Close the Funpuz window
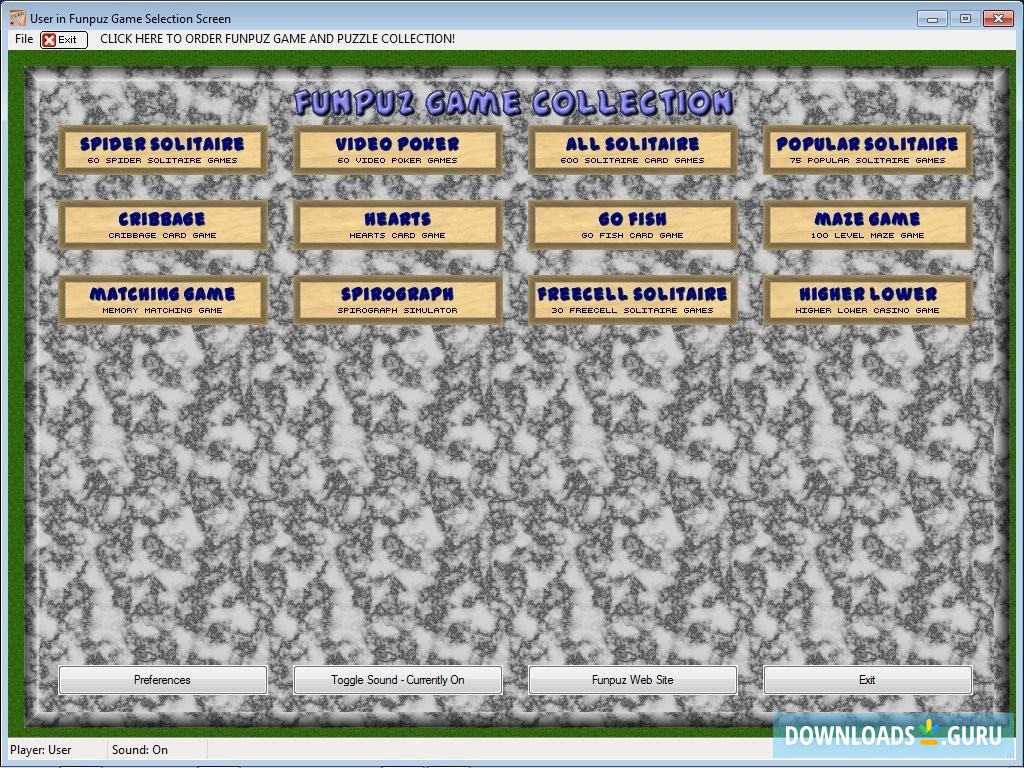The width and height of the screenshot is (1024, 768). [x=999, y=19]
